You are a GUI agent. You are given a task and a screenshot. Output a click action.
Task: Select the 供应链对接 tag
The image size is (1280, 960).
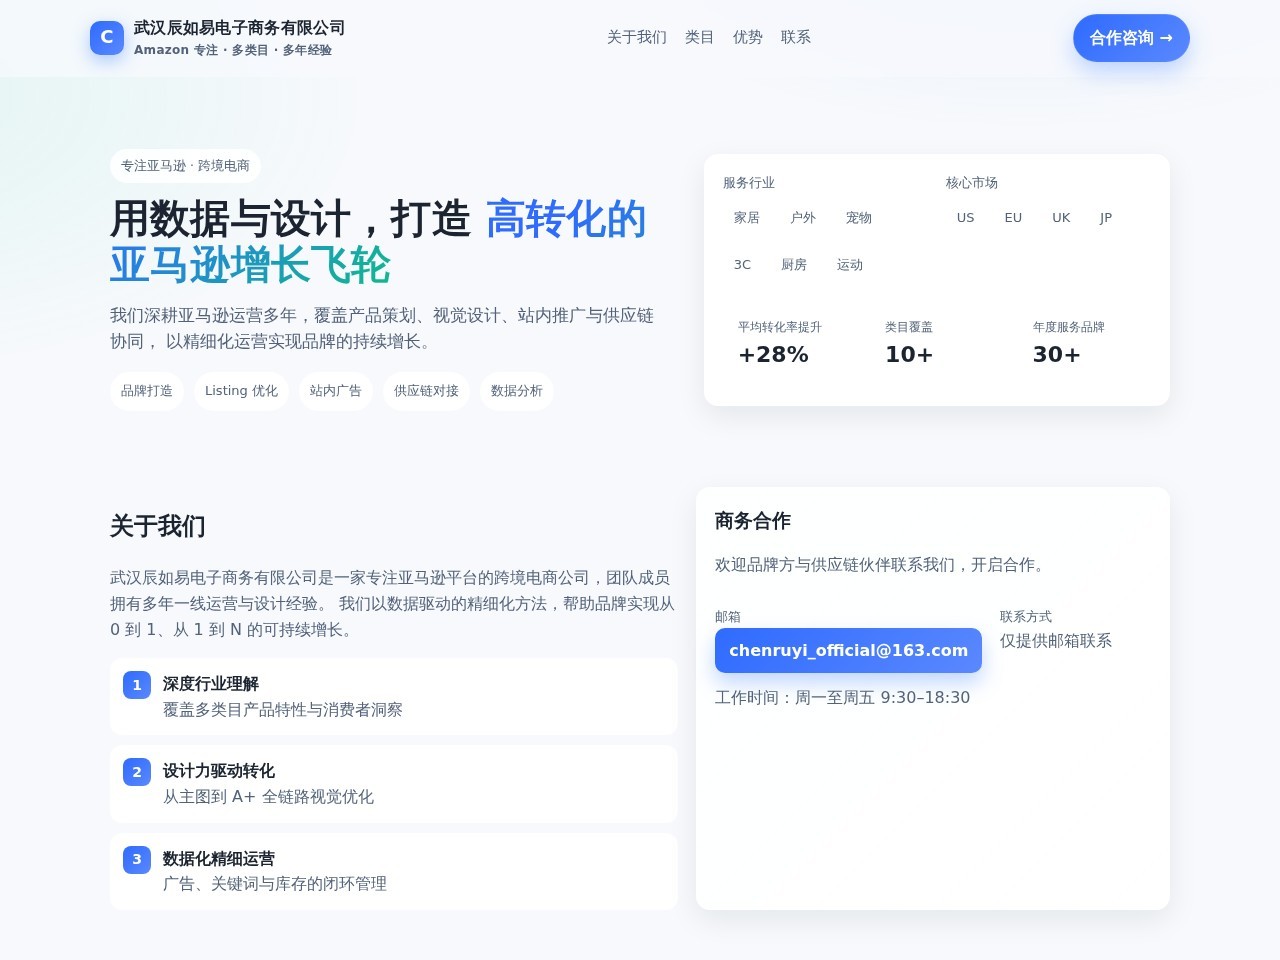coord(426,391)
